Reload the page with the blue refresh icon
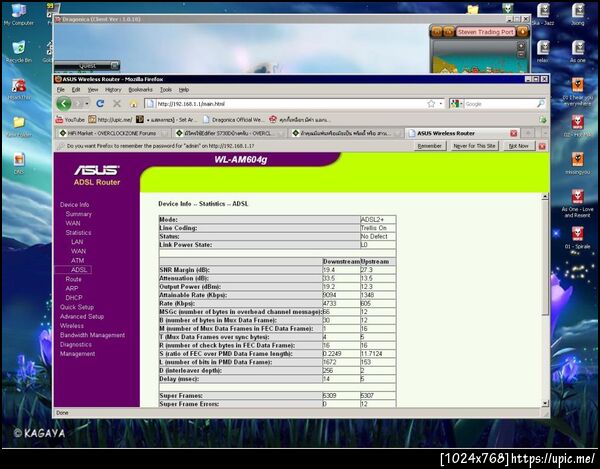 point(100,104)
